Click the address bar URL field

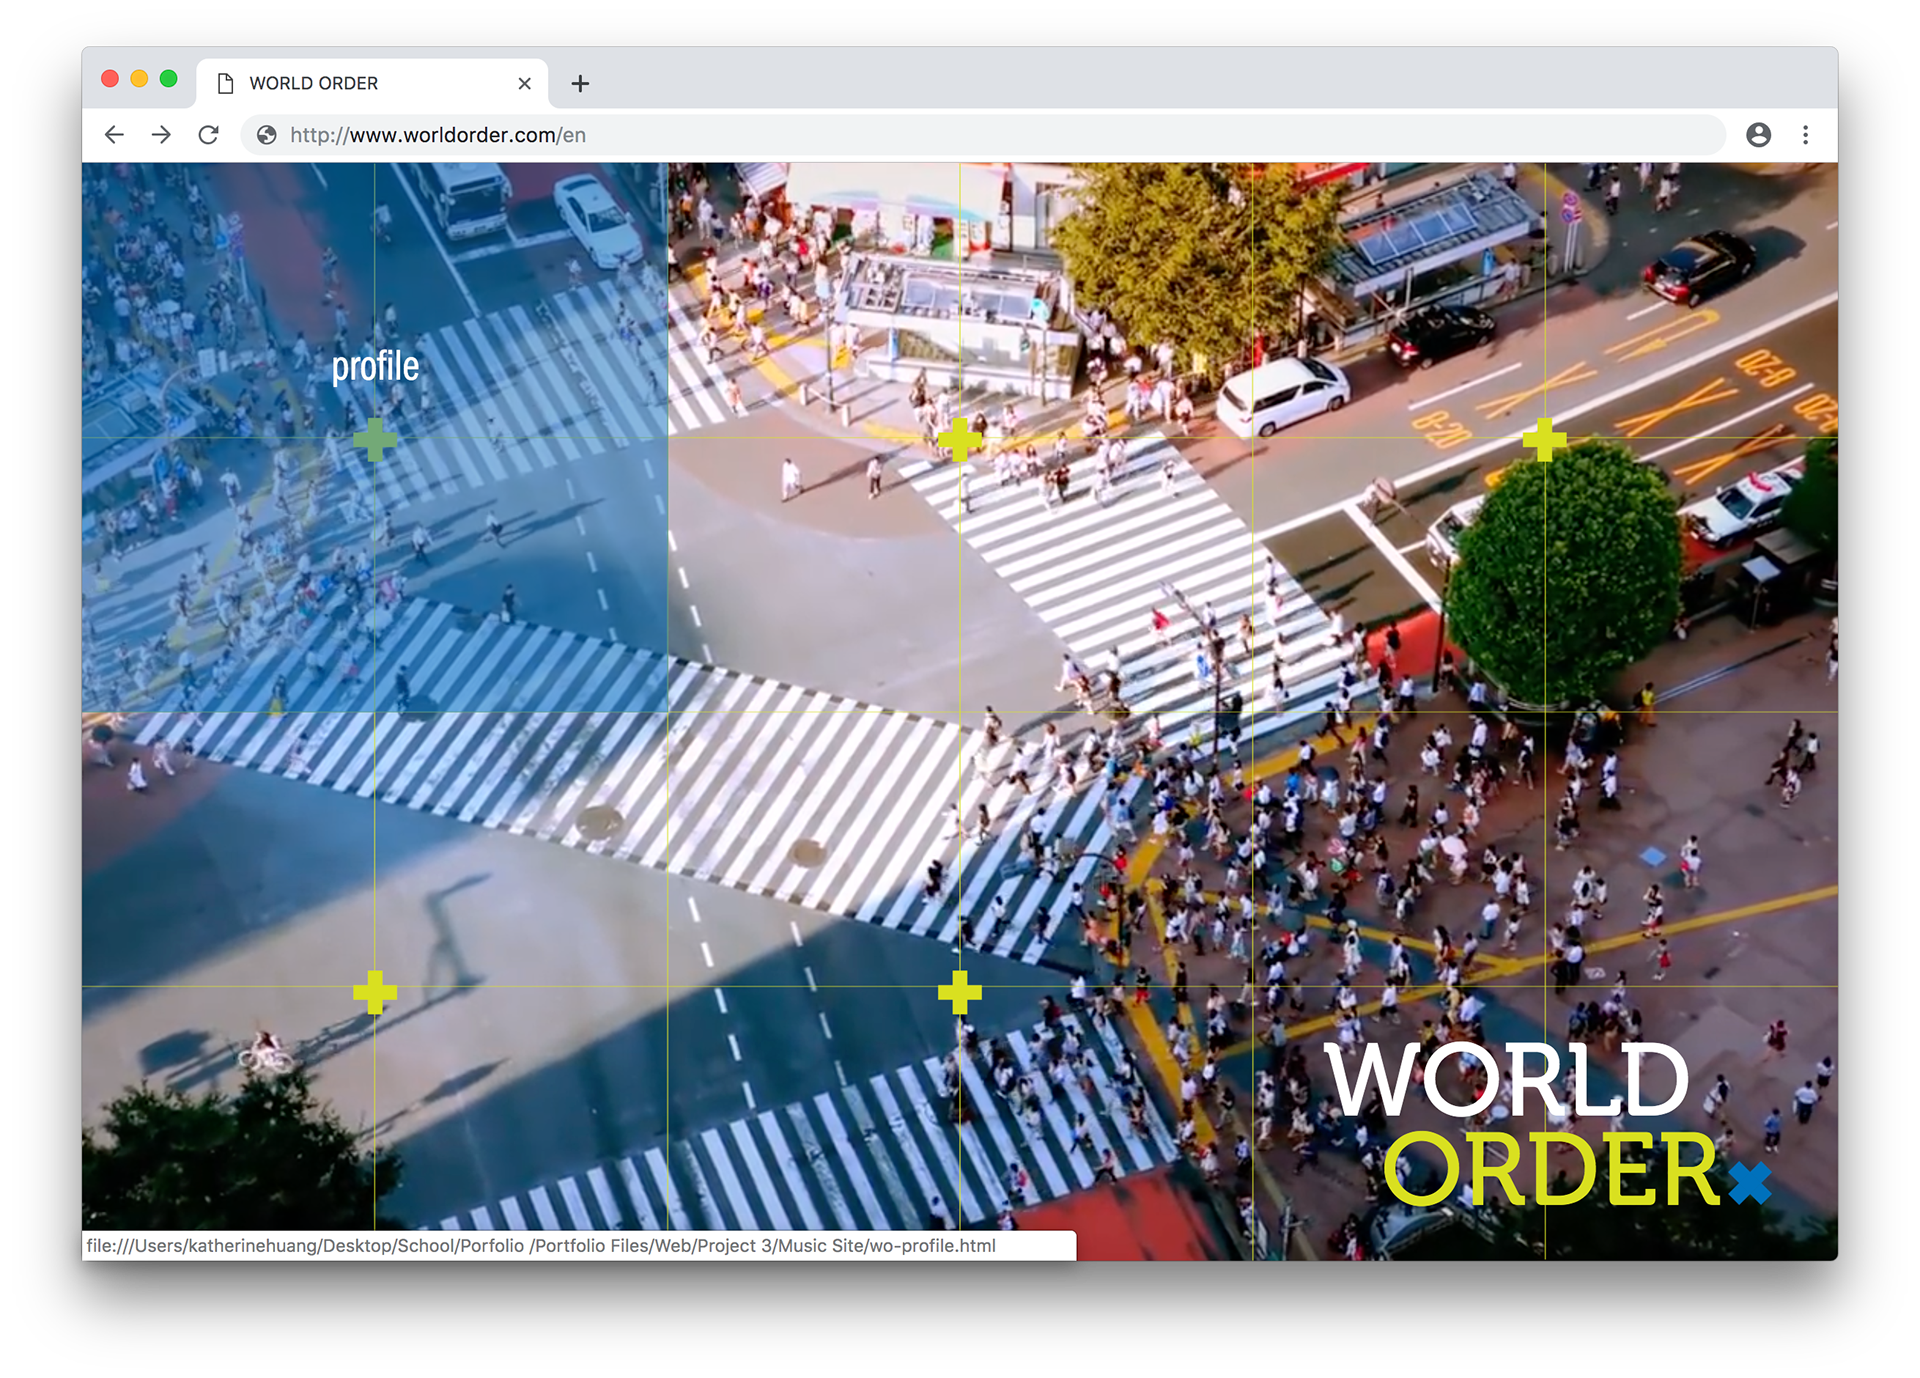coord(983,135)
